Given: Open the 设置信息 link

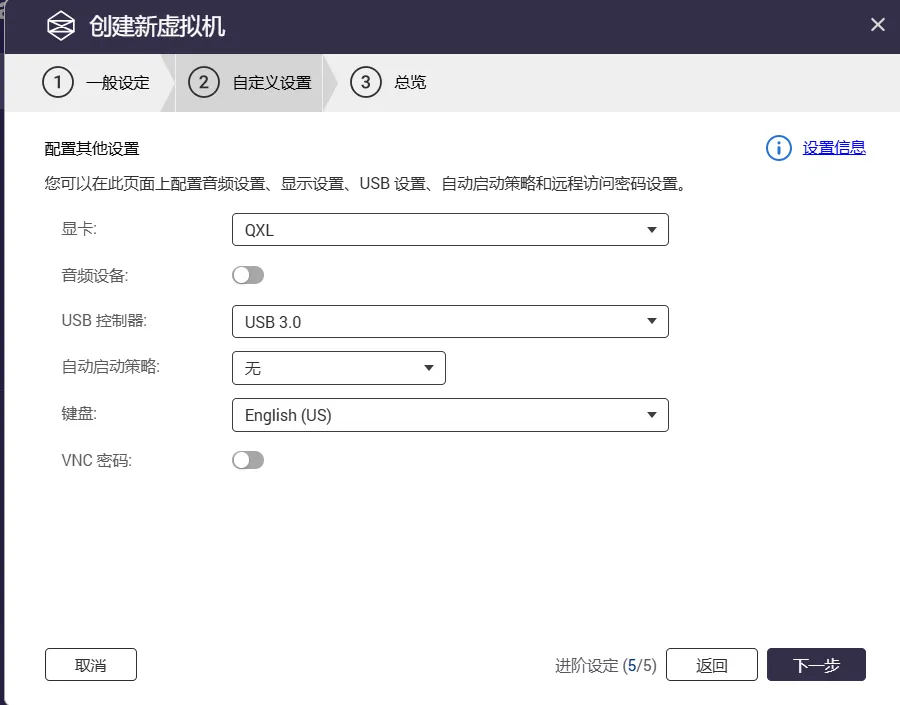Looking at the screenshot, I should tap(834, 148).
